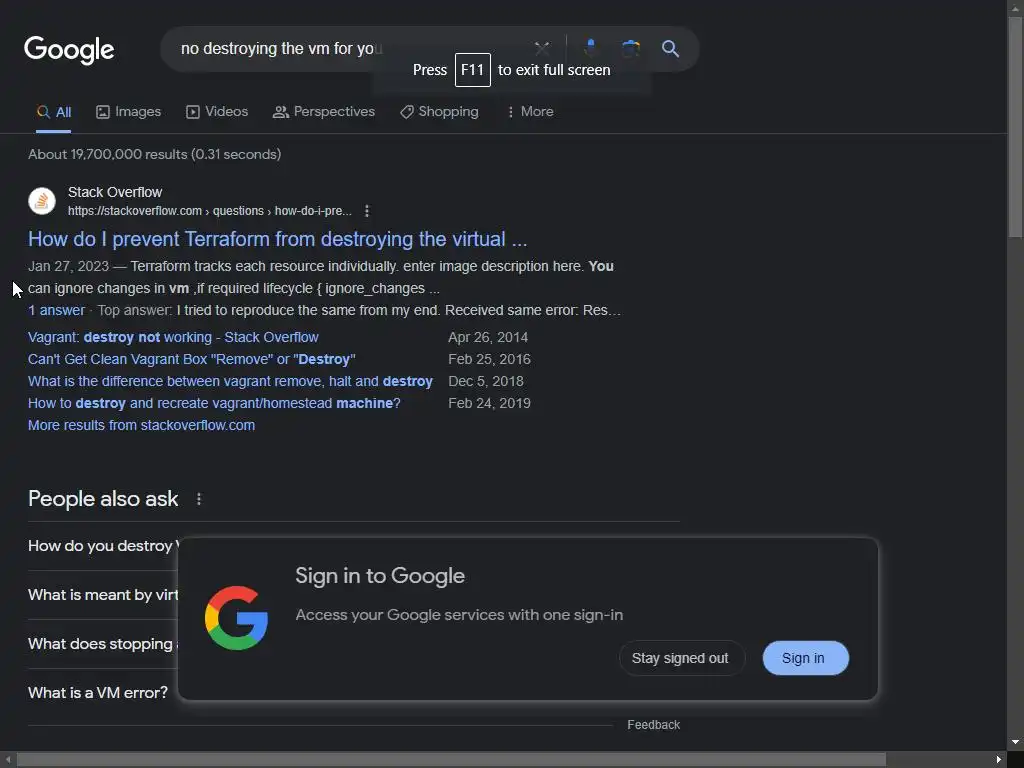Open 'How do I prevent Terraform from destroying' result

[x=278, y=239]
